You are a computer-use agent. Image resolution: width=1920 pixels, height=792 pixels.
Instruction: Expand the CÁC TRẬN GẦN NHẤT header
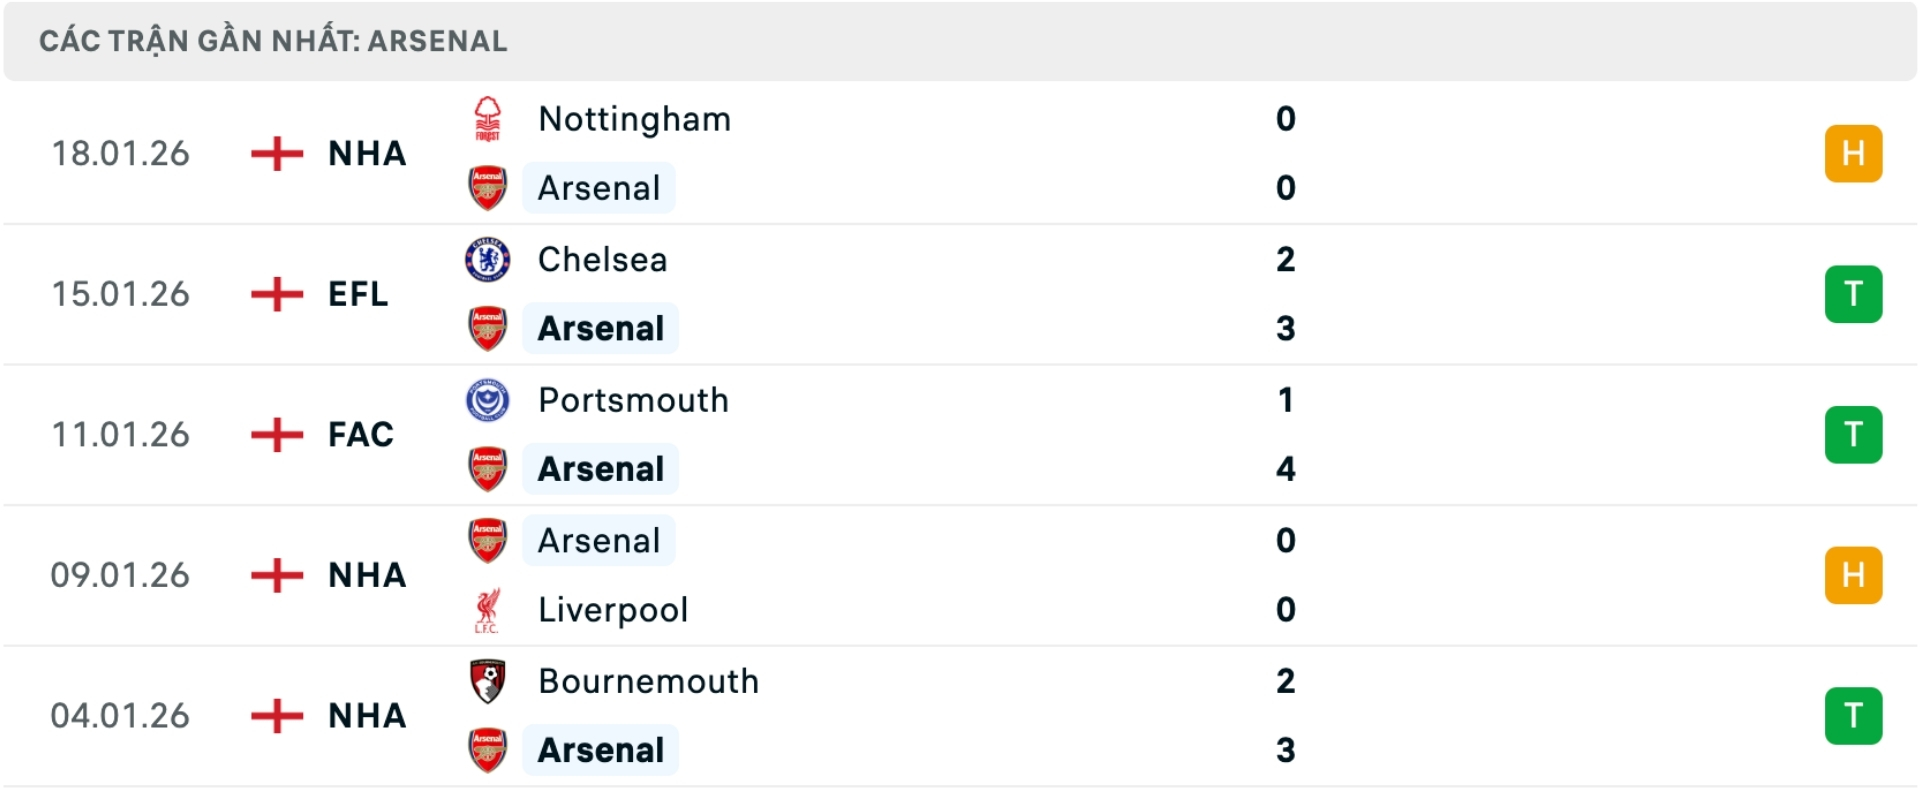pos(271,40)
